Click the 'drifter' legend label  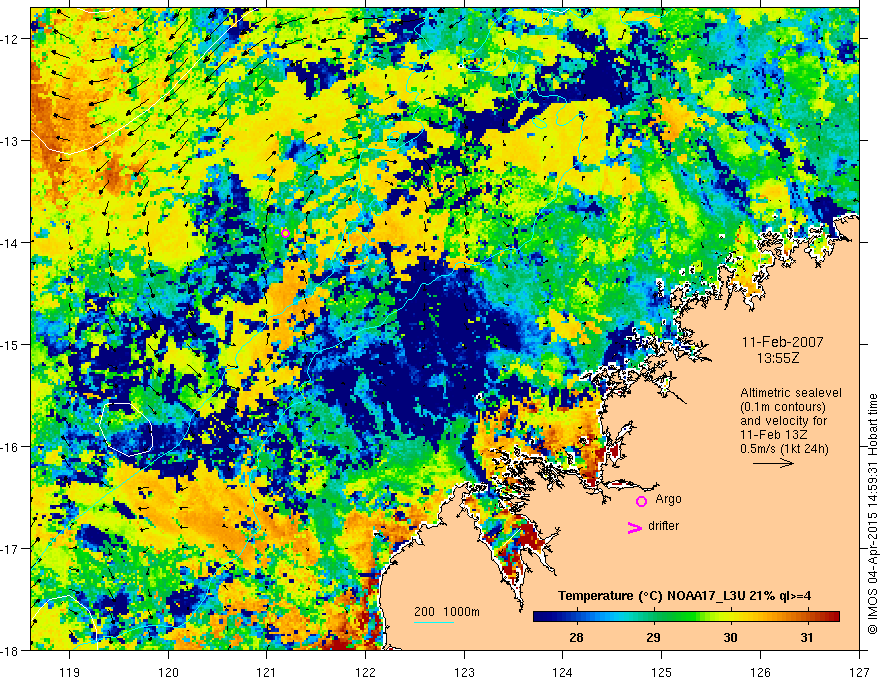[x=663, y=526]
